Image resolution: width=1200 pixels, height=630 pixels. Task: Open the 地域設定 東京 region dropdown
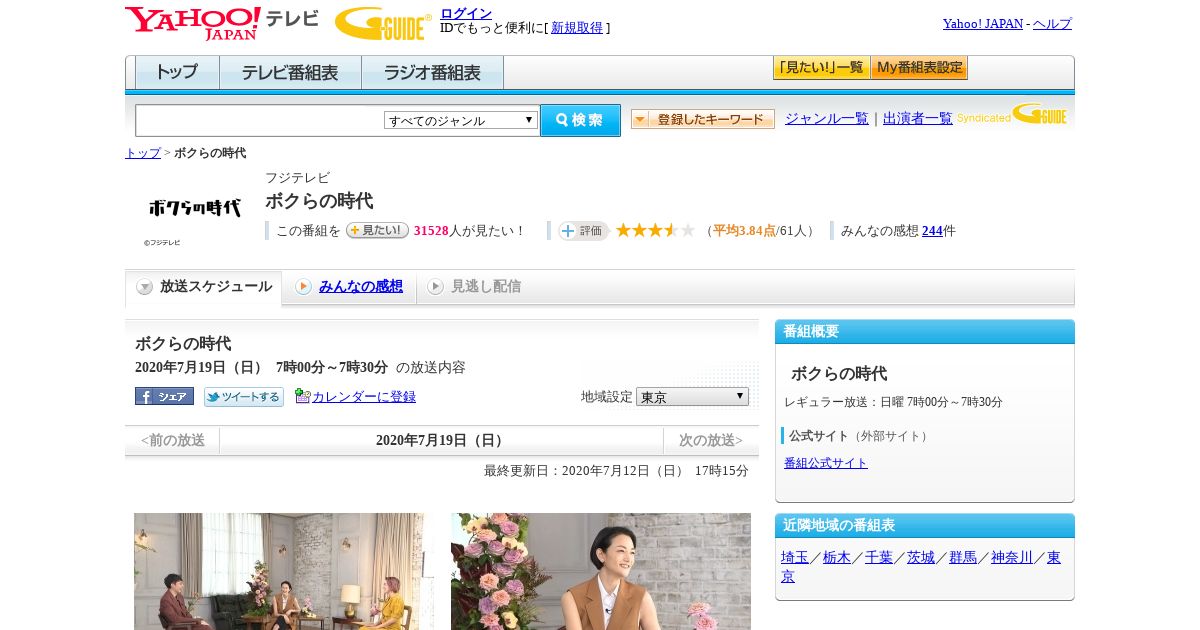[692, 396]
